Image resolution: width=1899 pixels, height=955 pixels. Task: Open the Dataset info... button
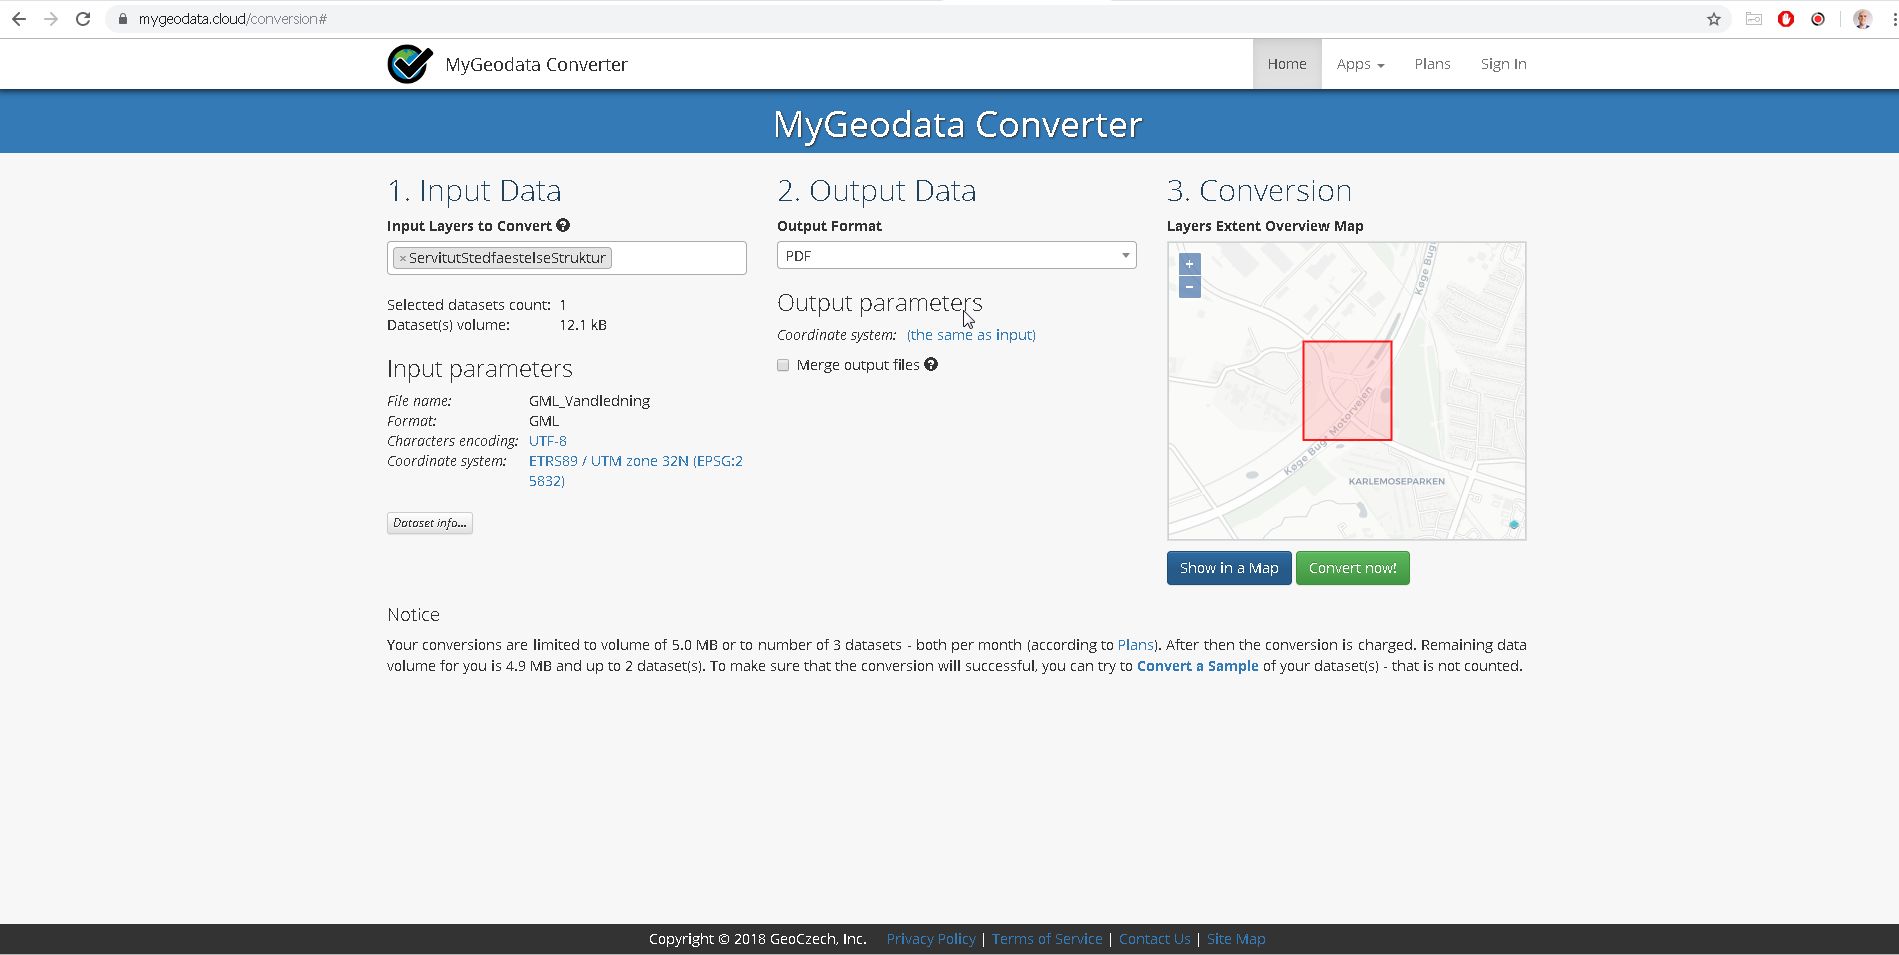coord(429,523)
